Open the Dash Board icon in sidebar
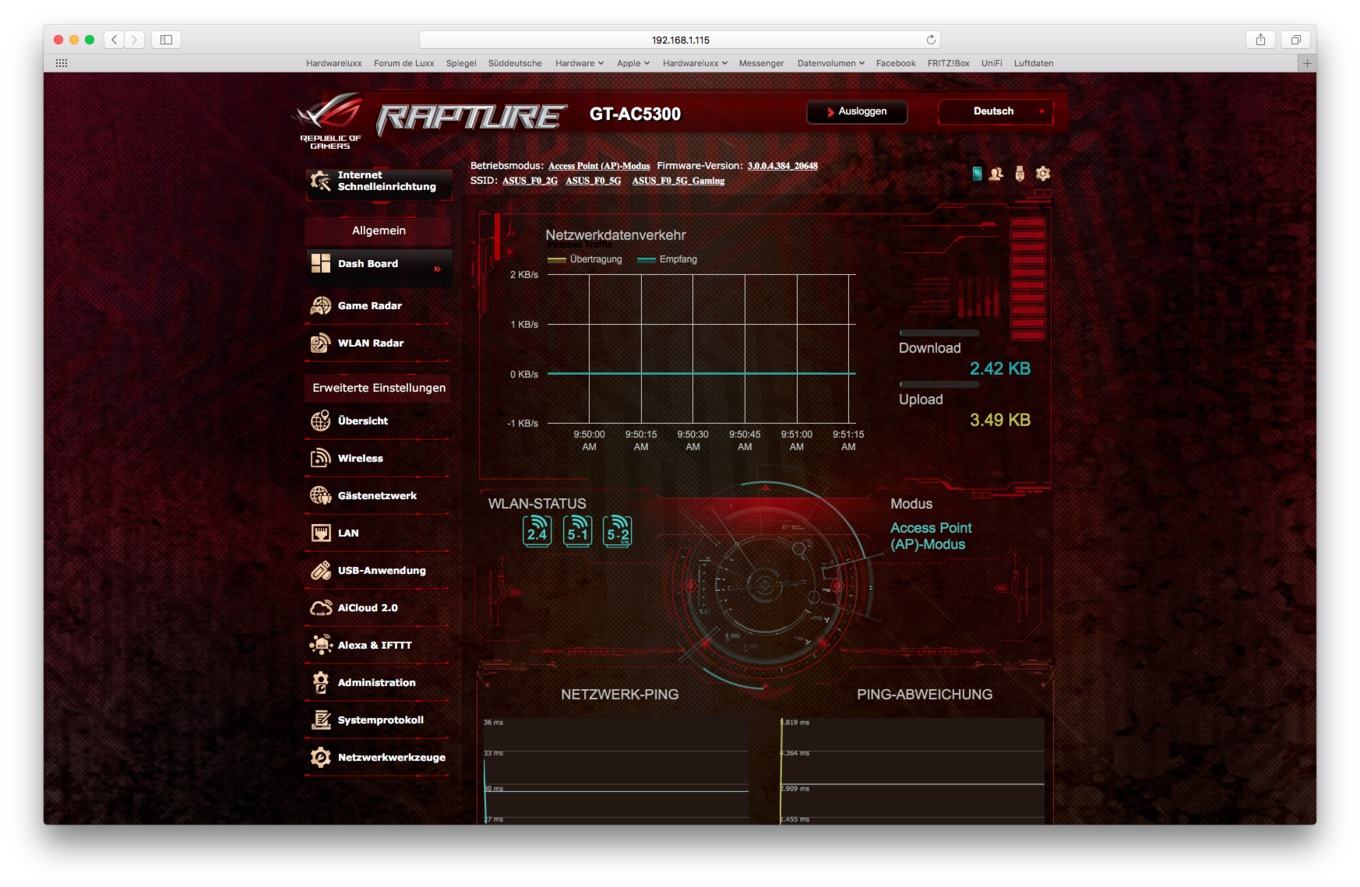 tap(320, 263)
